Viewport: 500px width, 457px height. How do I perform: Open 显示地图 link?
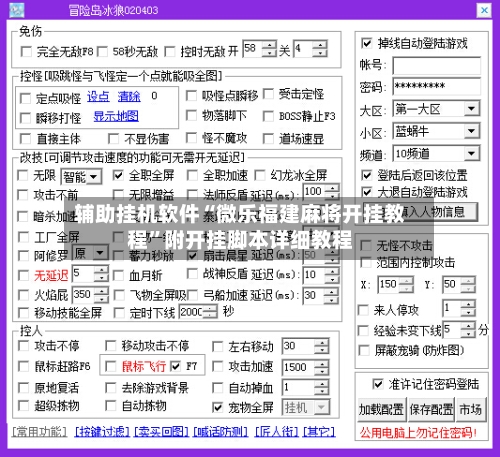(116, 116)
